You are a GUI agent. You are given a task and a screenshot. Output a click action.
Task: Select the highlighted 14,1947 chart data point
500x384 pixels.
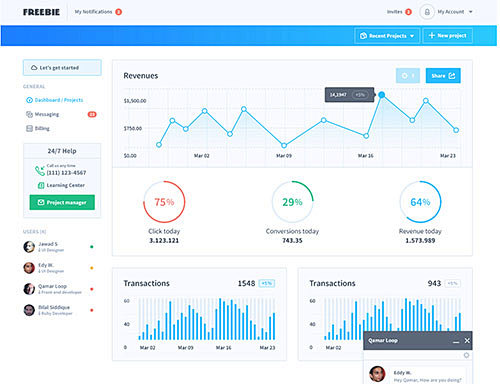pyautogui.click(x=382, y=95)
